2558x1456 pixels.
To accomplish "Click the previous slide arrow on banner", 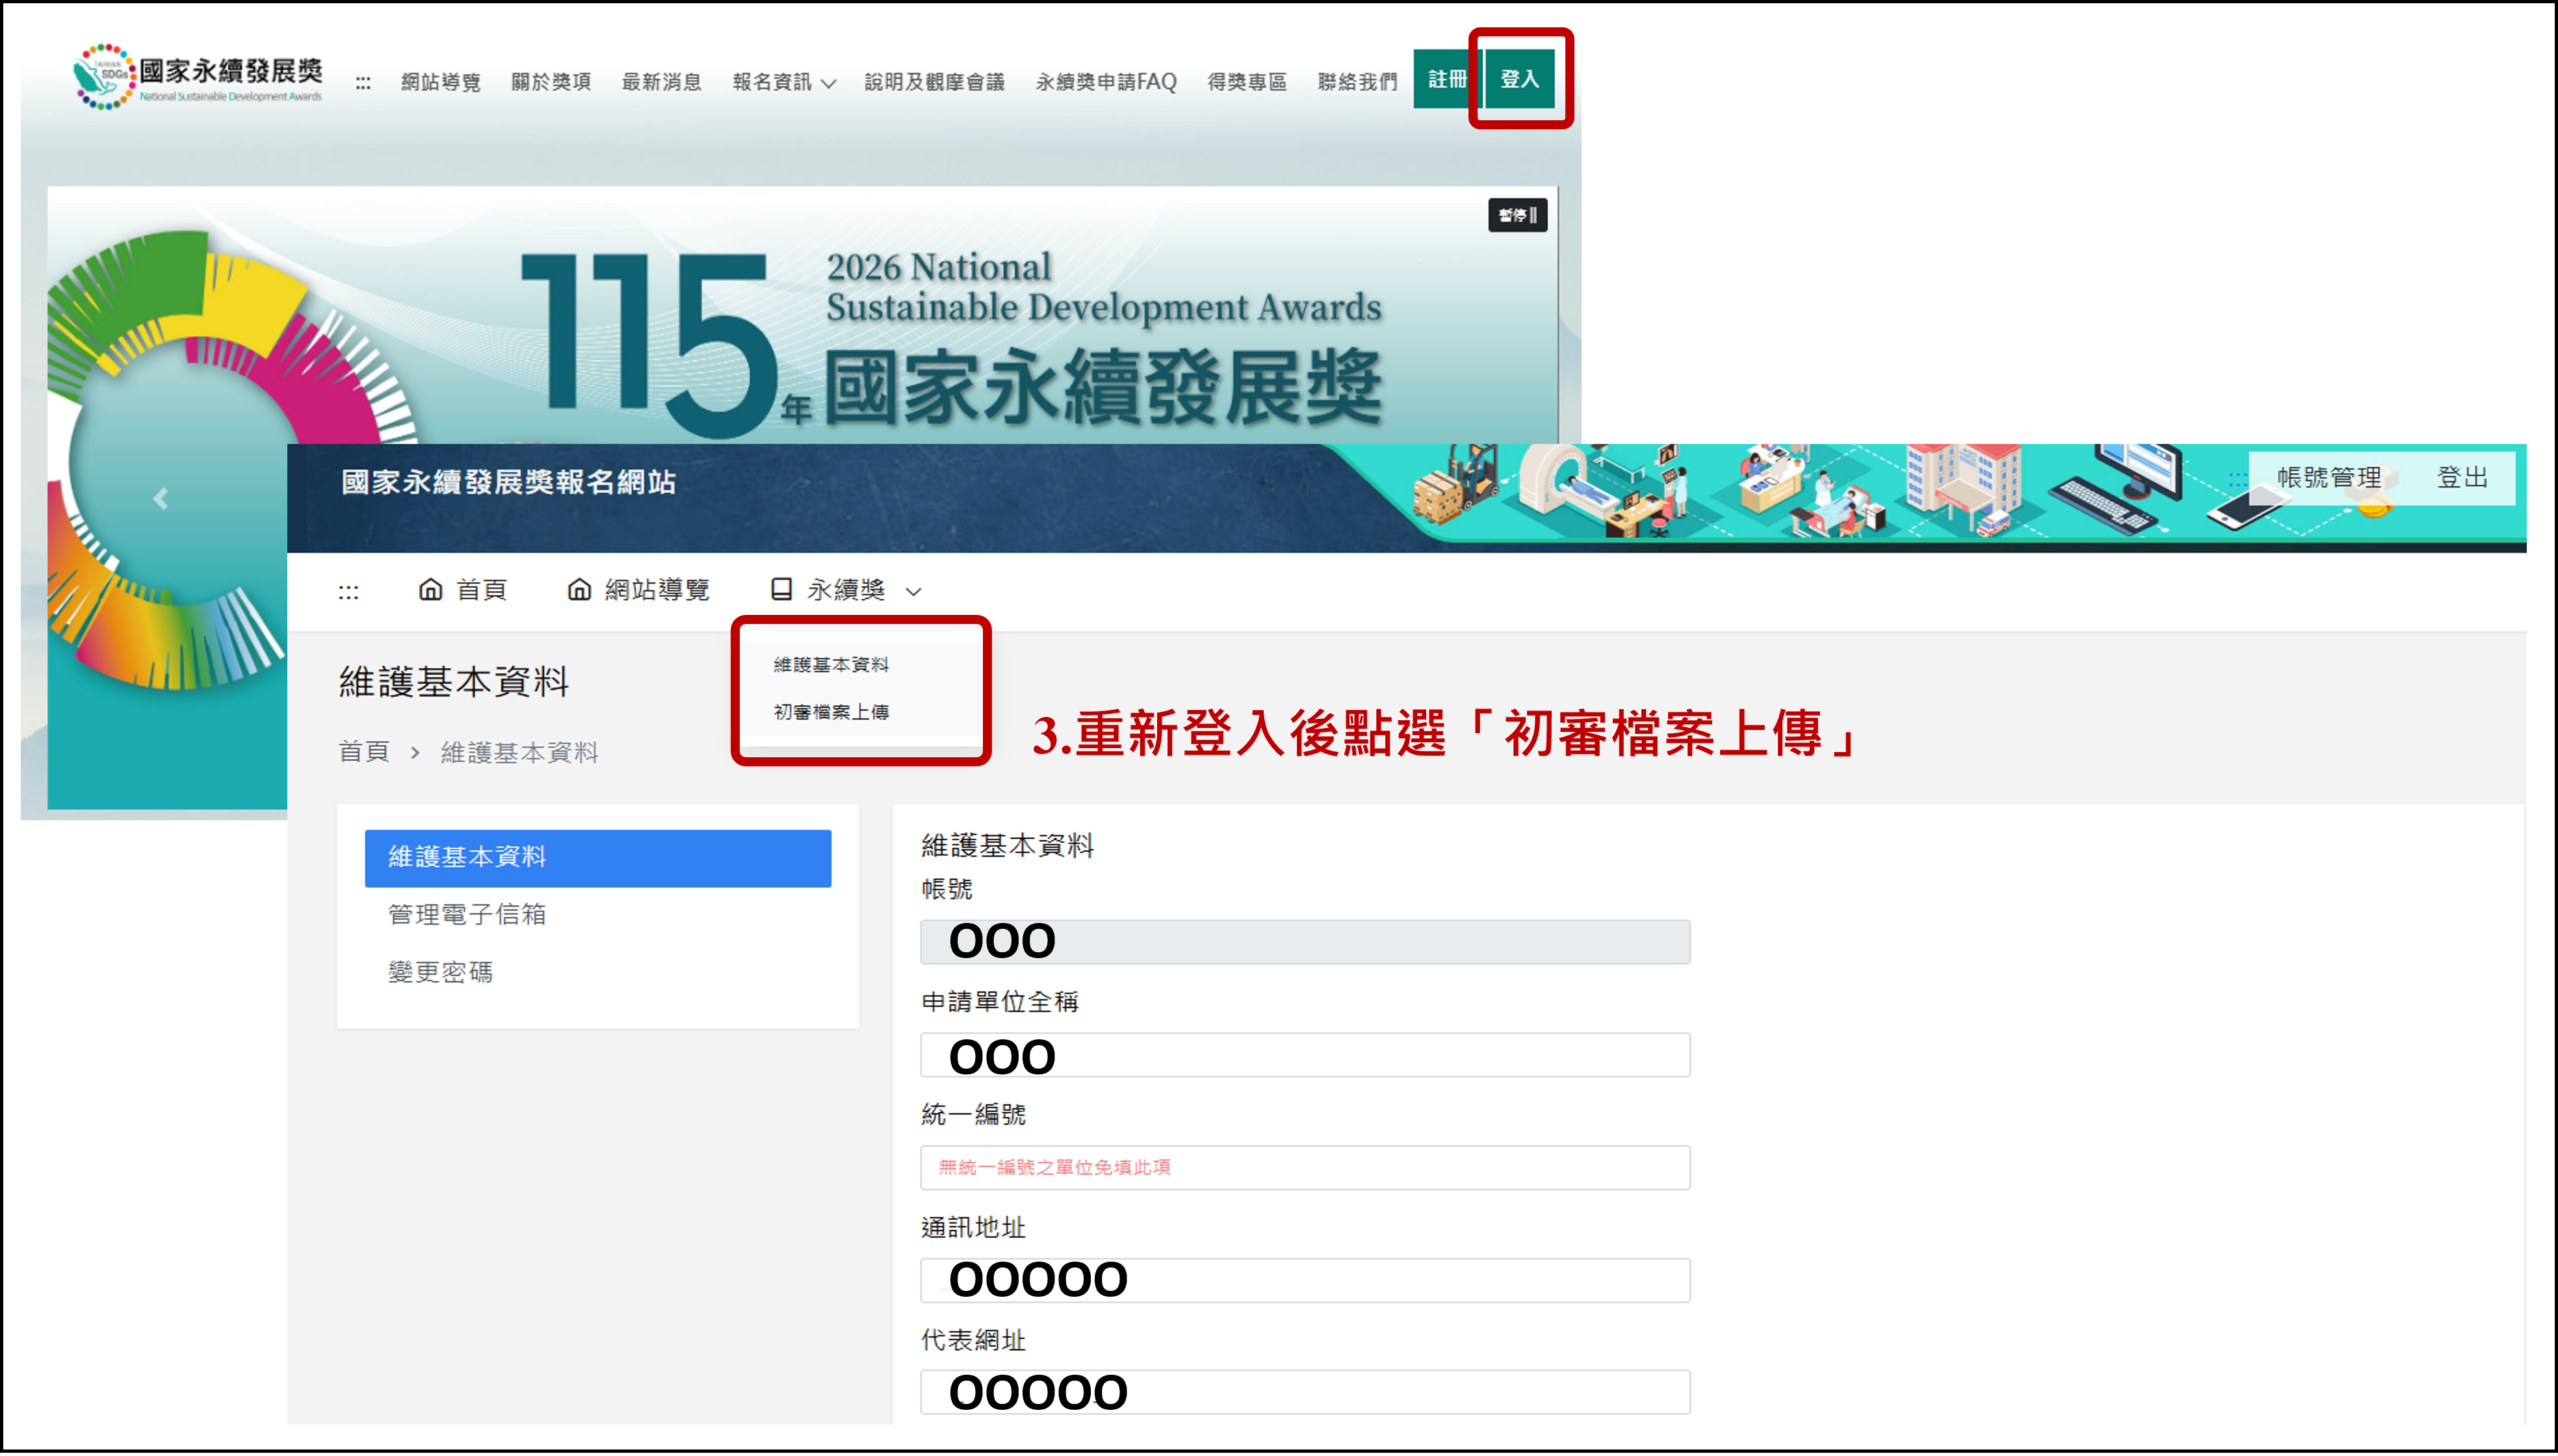I will point(161,498).
